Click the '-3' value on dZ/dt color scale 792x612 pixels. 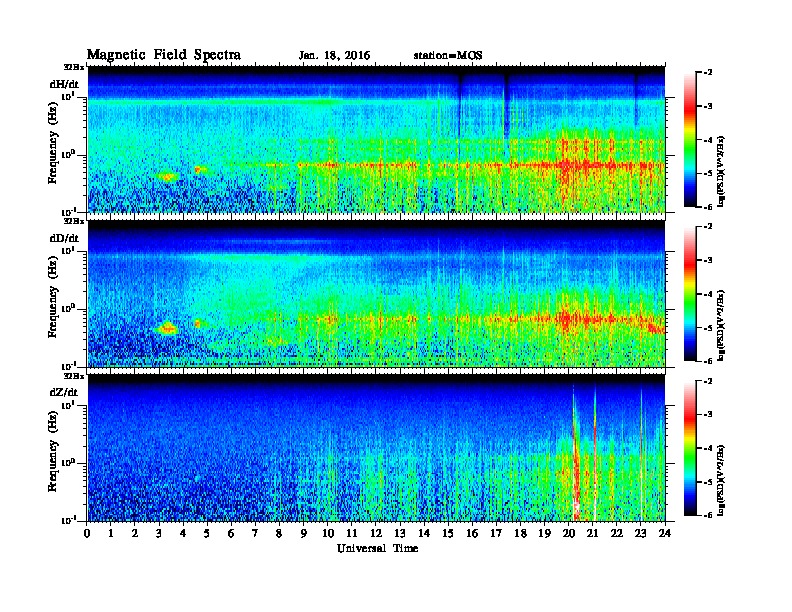coord(708,415)
